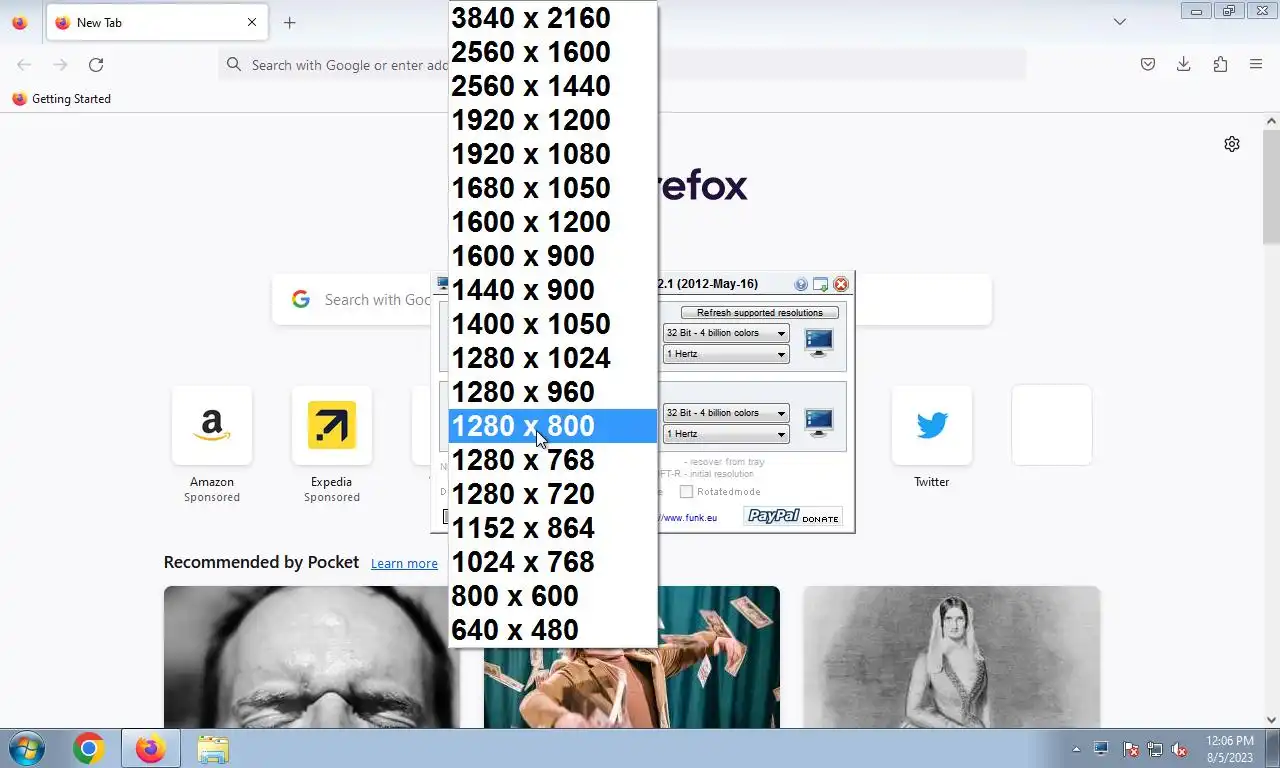This screenshot has width=1280, height=768.
Task: Select the 3840 x 2160 resolution
Action: pyautogui.click(x=553, y=18)
